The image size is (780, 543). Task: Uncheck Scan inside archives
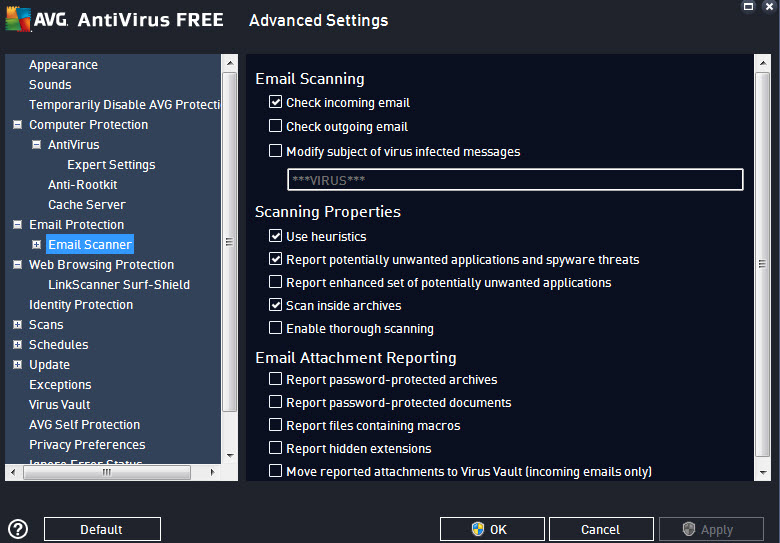click(275, 305)
